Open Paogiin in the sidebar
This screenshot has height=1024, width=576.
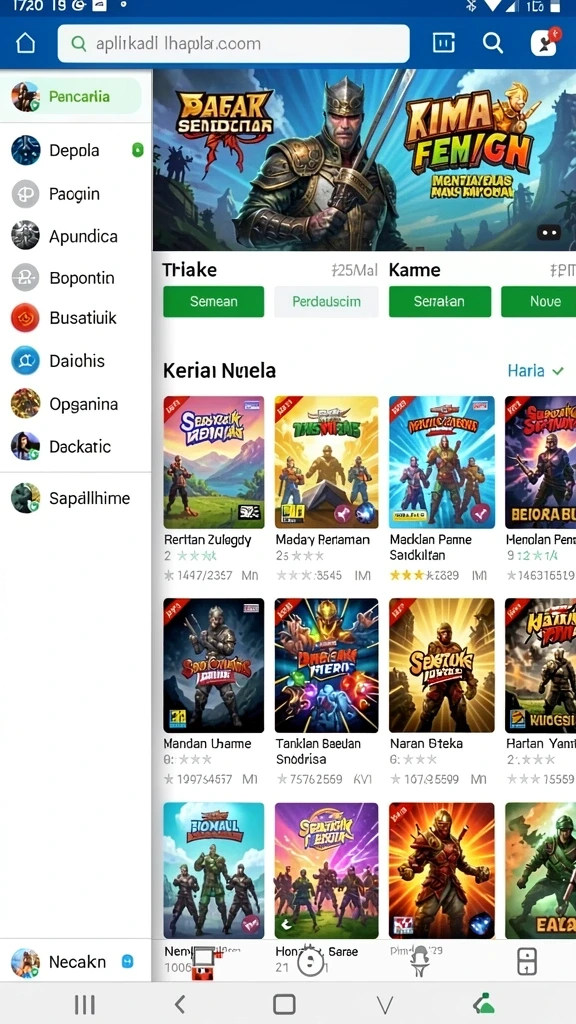[x=75, y=194]
